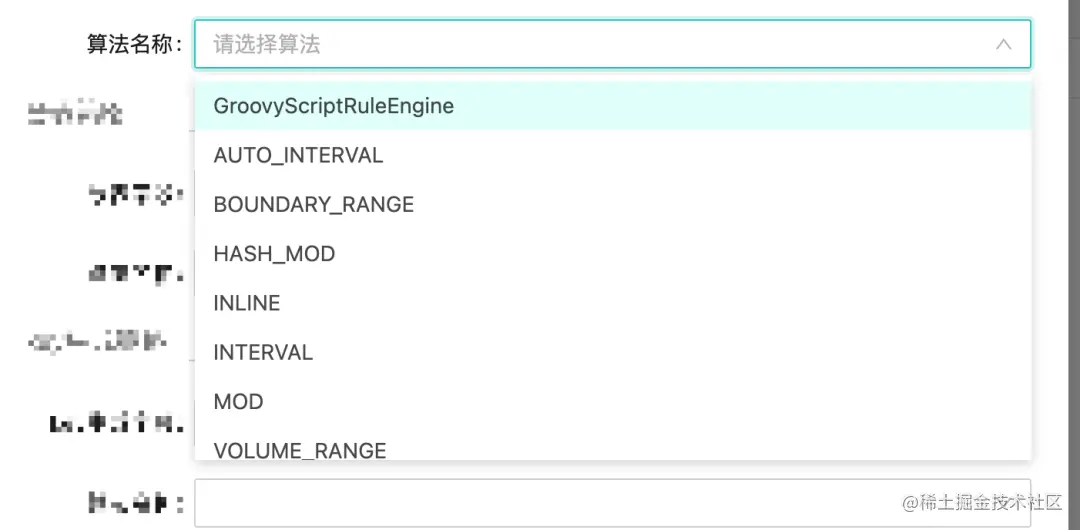Select HASH_MOD in the dropdown list

[x=274, y=254]
